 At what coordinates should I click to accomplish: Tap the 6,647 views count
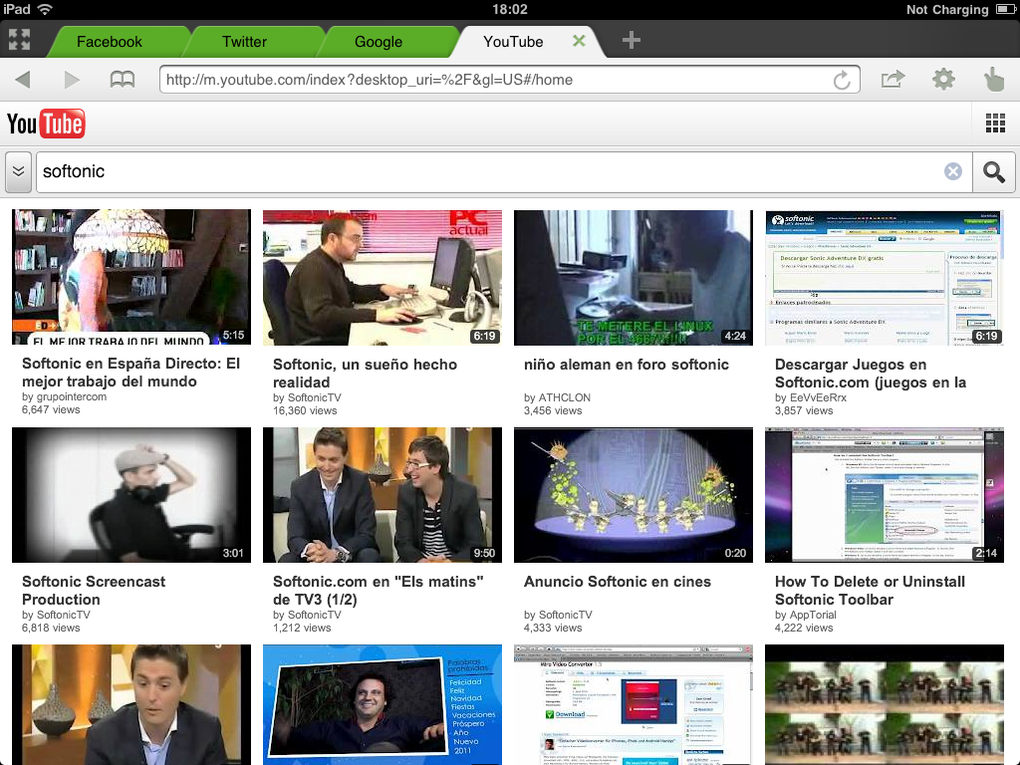(x=51, y=410)
